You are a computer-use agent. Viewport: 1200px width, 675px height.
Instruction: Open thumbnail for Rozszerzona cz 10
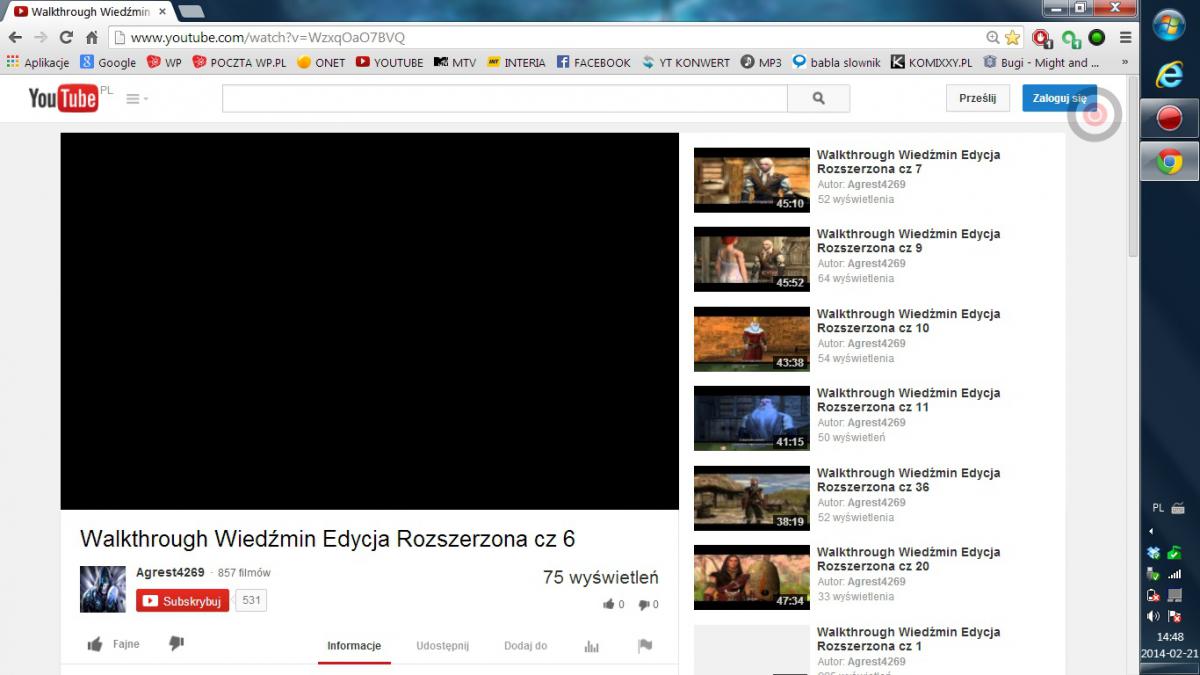(752, 339)
